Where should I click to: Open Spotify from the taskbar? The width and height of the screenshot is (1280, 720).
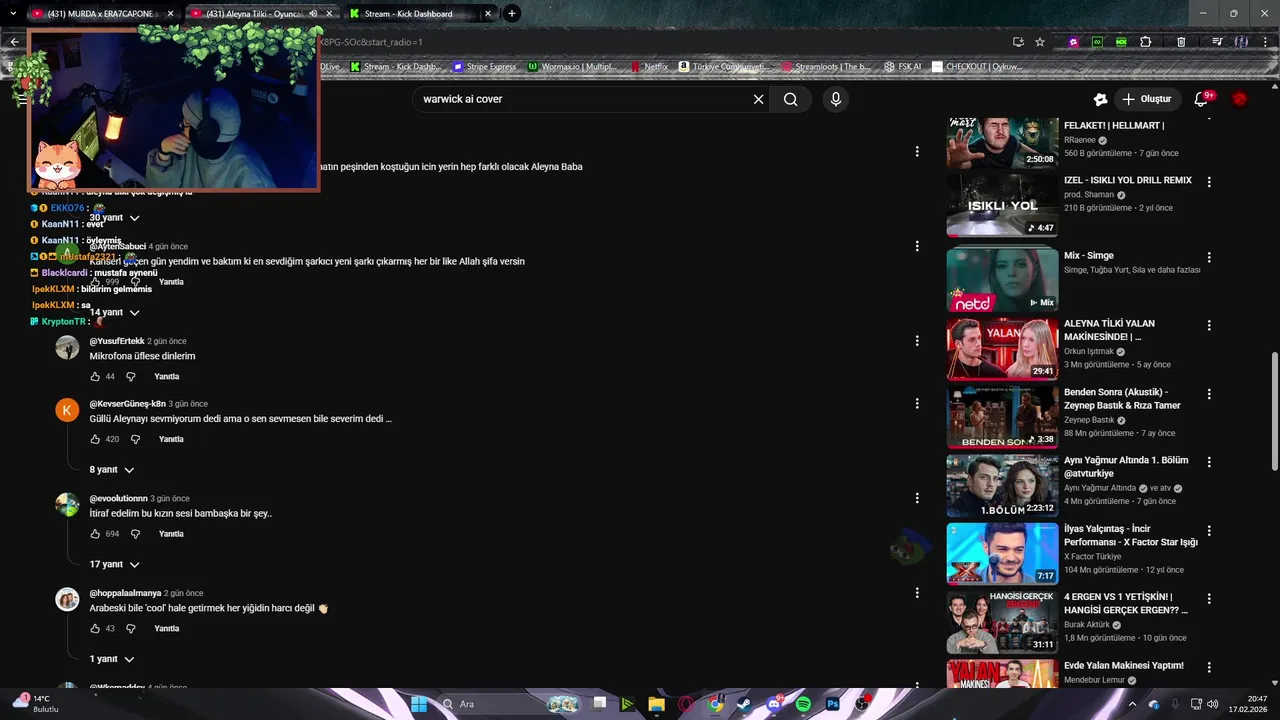pos(804,704)
